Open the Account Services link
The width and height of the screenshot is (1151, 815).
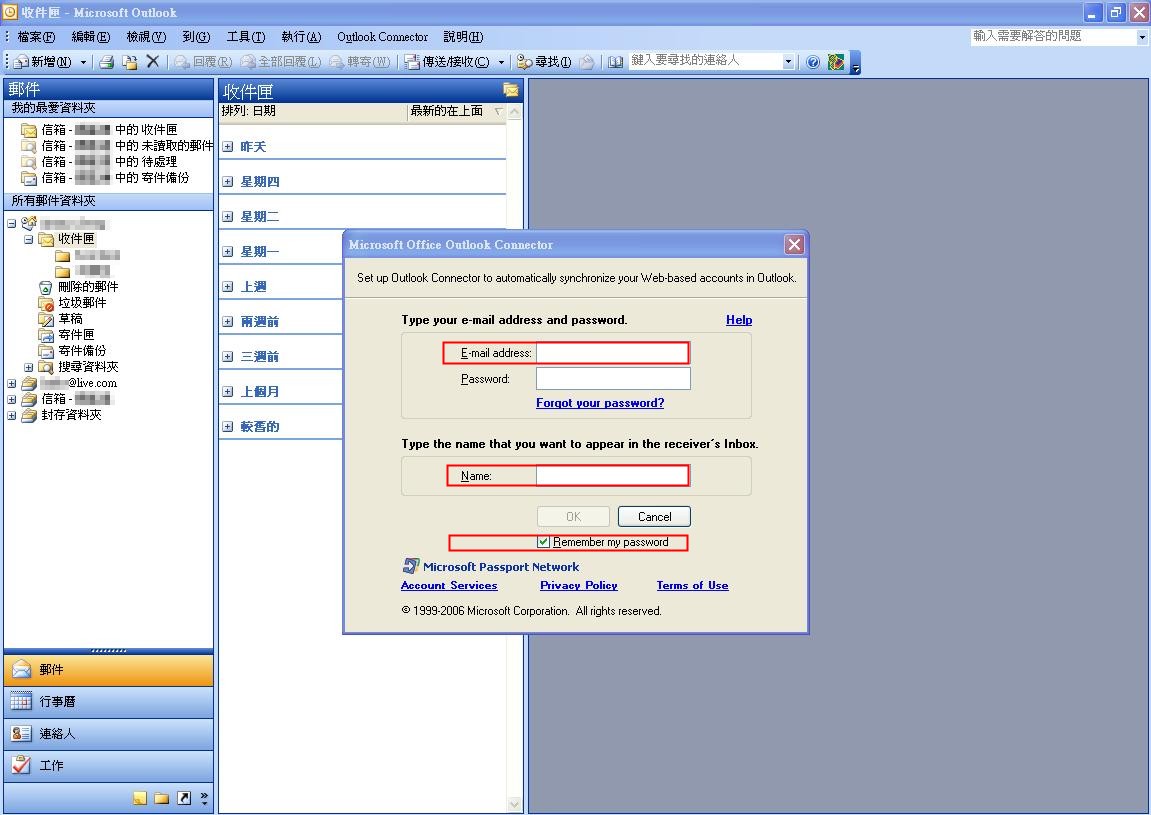(449, 586)
